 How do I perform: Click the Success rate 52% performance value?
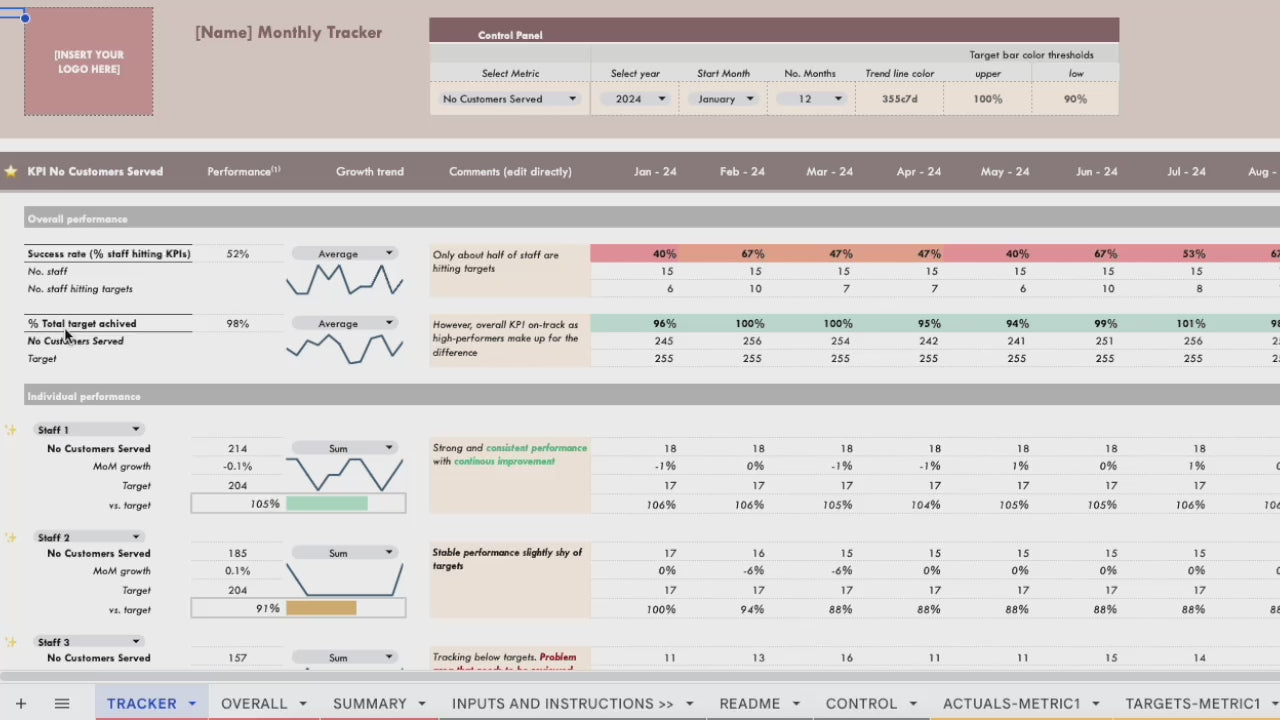coord(238,254)
